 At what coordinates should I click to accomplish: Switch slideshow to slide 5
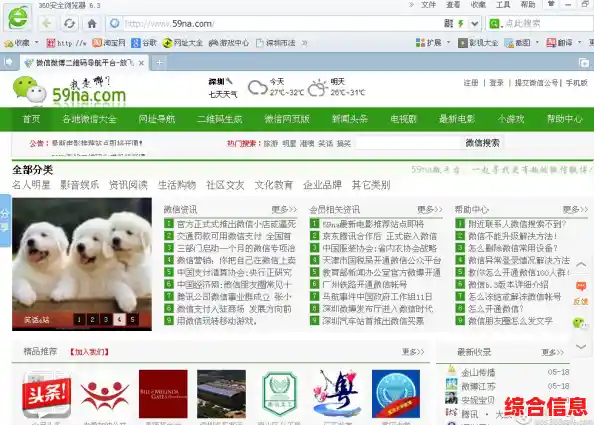click(133, 320)
